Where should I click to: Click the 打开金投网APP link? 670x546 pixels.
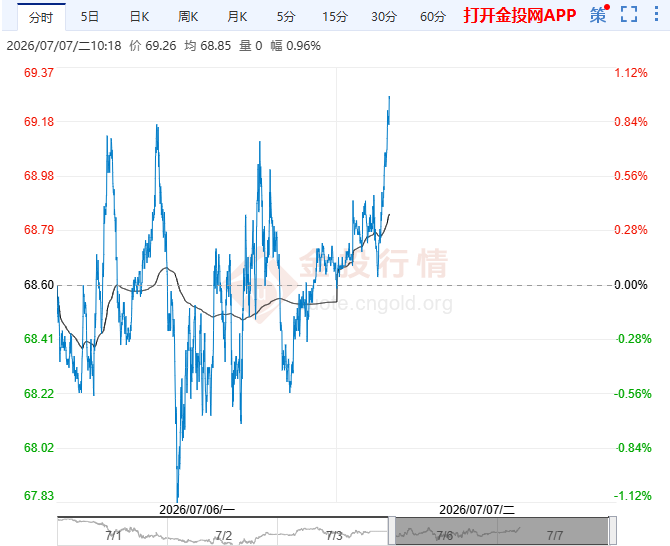pyautogui.click(x=520, y=15)
